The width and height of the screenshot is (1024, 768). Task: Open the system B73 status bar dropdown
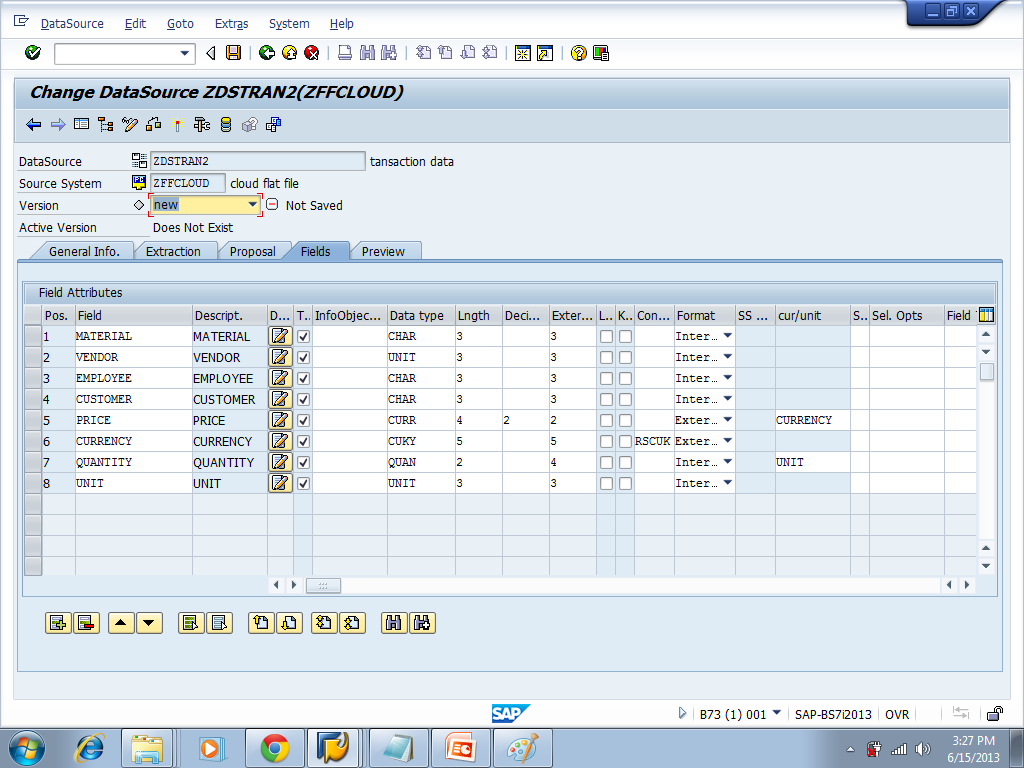(776, 713)
